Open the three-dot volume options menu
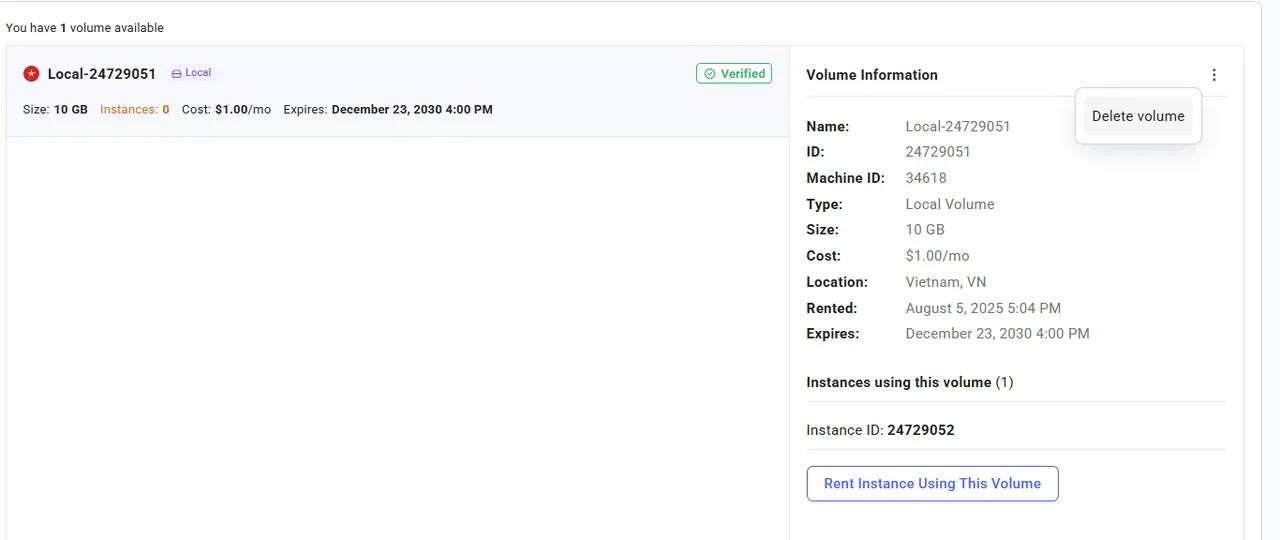Viewport: 1280px width, 540px height. (x=1214, y=75)
